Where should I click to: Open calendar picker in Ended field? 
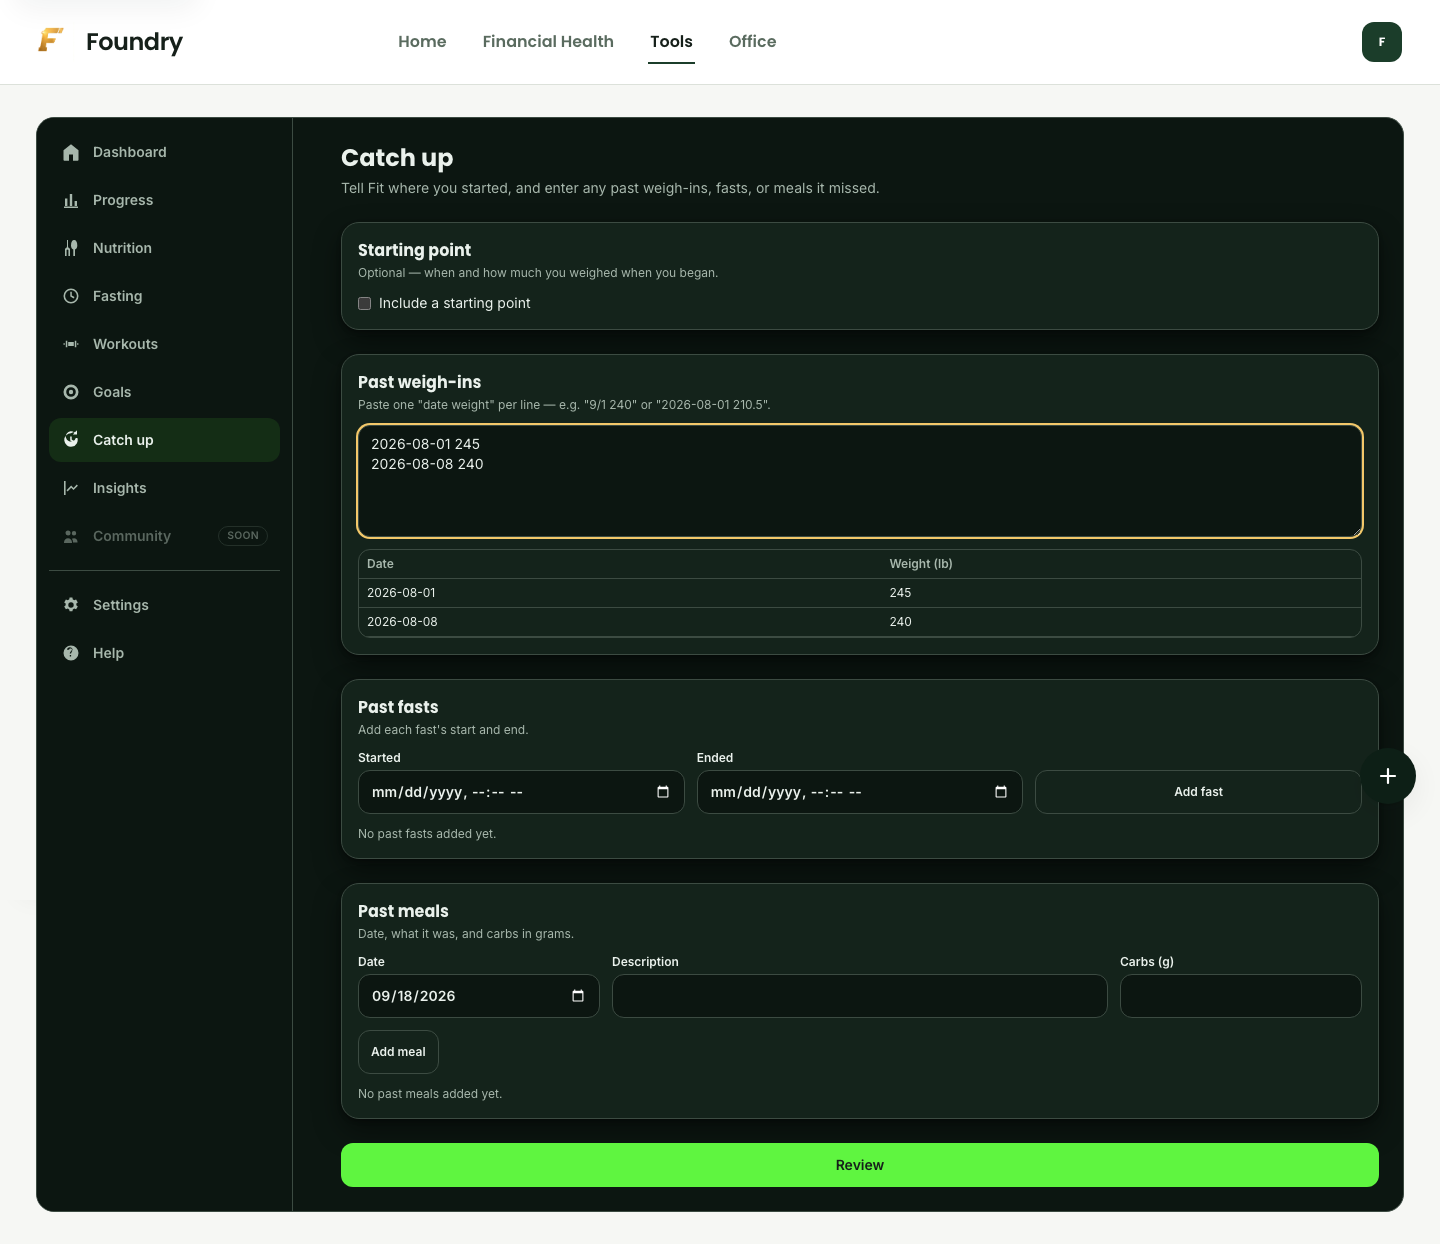(x=1001, y=792)
